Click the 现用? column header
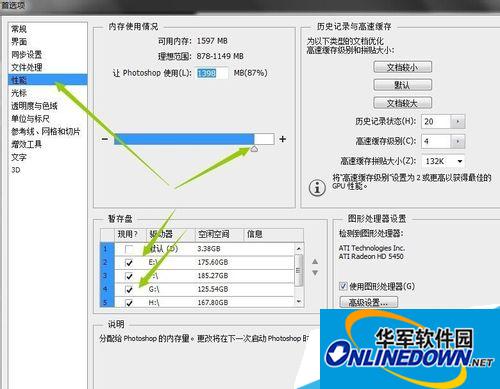Viewport: 500px width, 389px height. point(130,234)
